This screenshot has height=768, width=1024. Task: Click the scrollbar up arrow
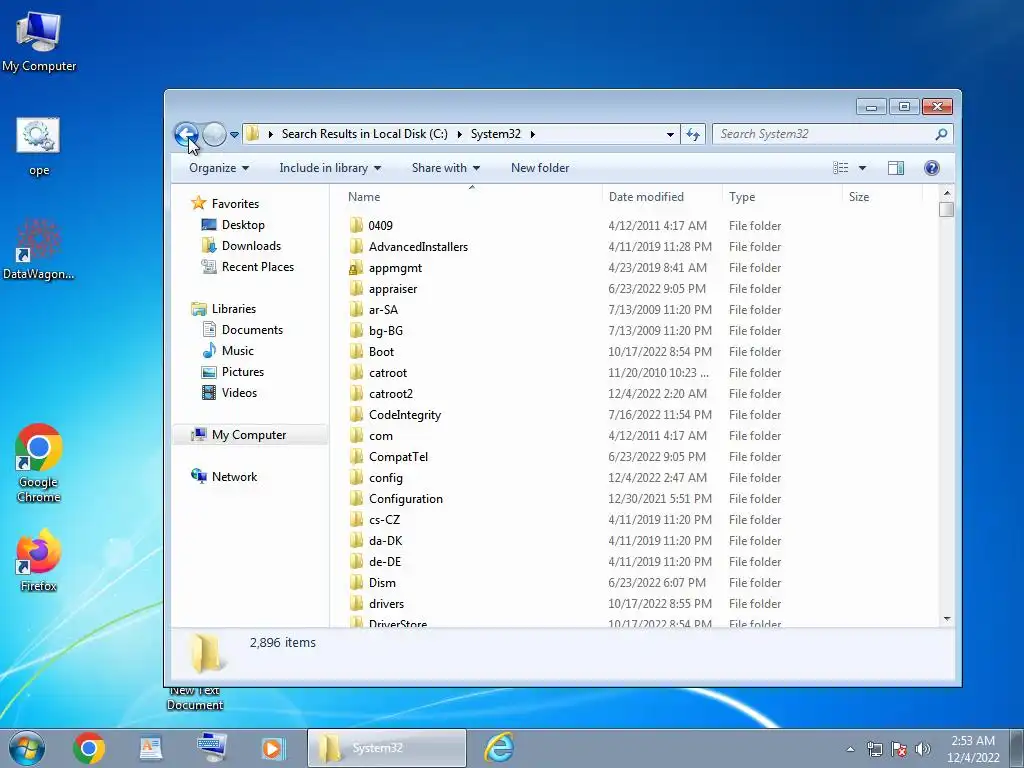click(x=947, y=193)
